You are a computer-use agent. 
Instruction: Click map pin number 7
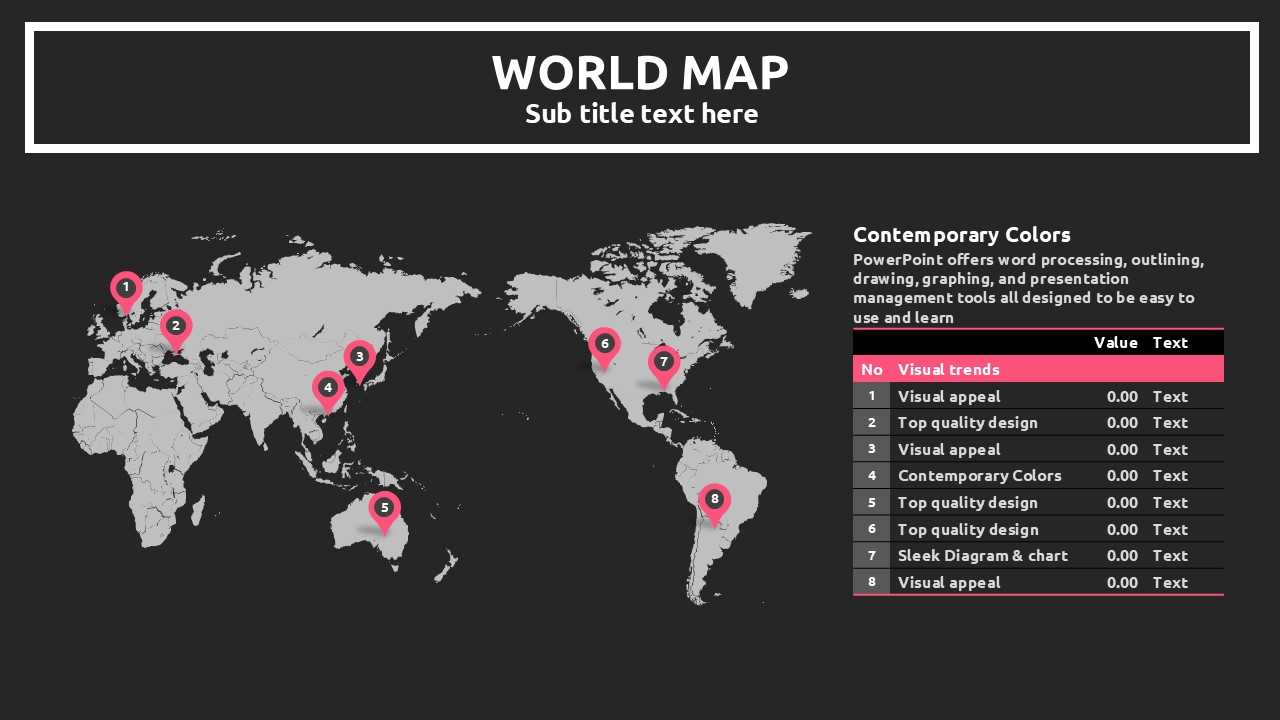click(663, 363)
